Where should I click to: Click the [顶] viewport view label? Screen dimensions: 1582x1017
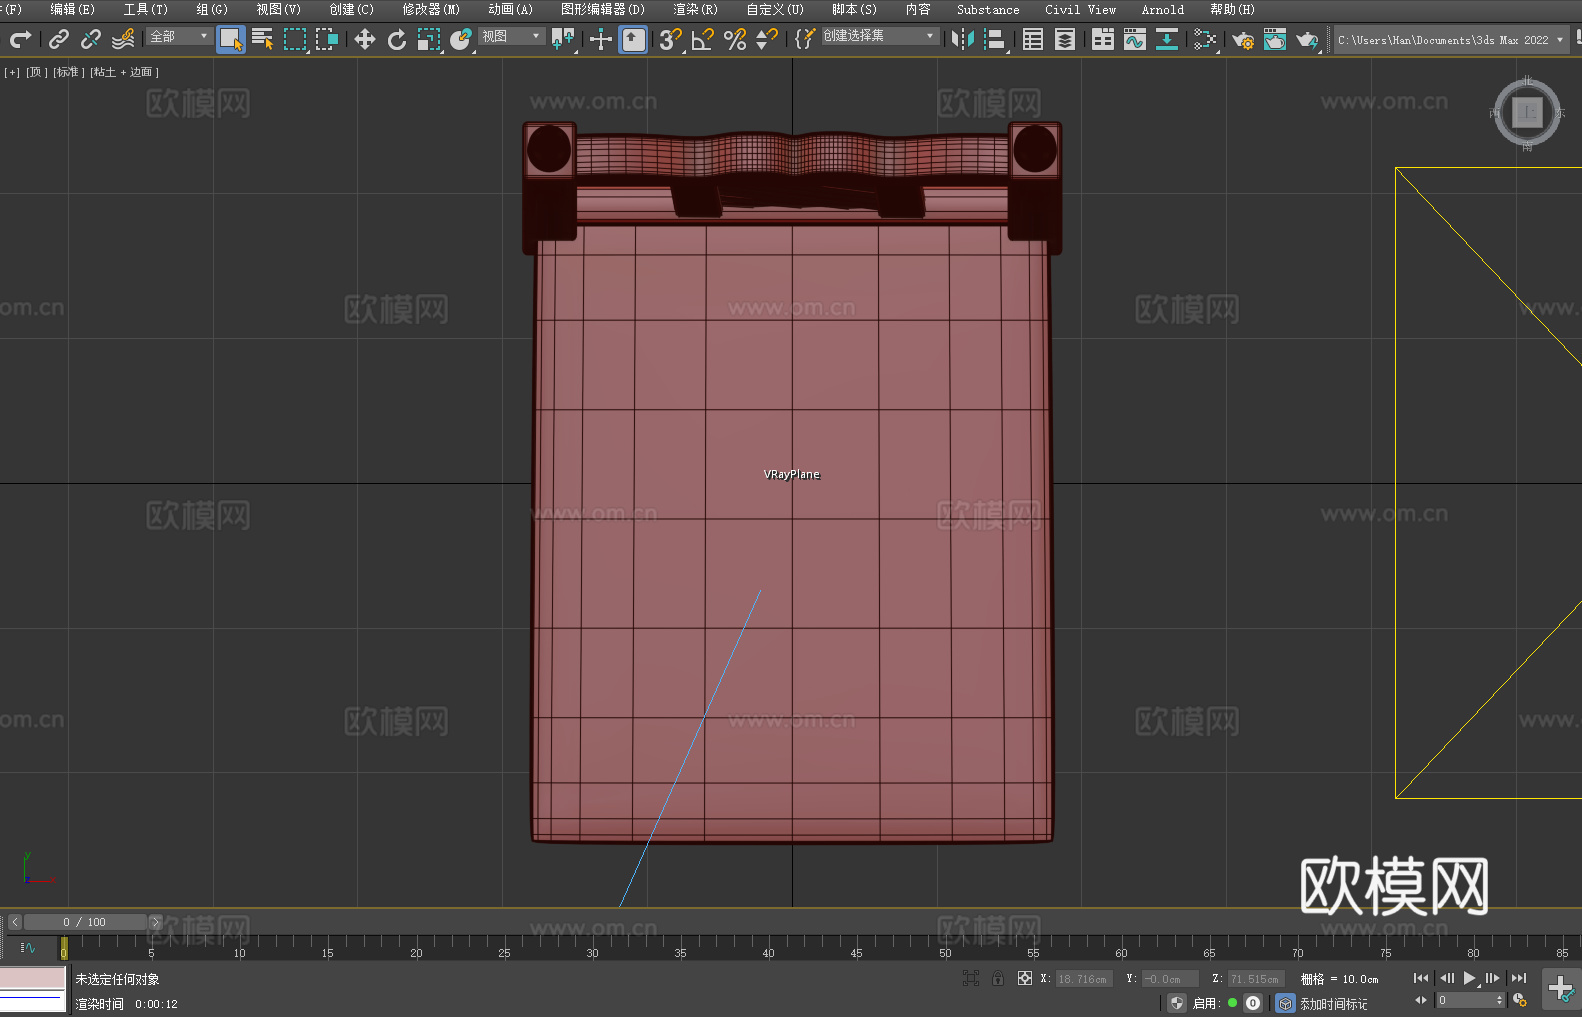(x=37, y=72)
